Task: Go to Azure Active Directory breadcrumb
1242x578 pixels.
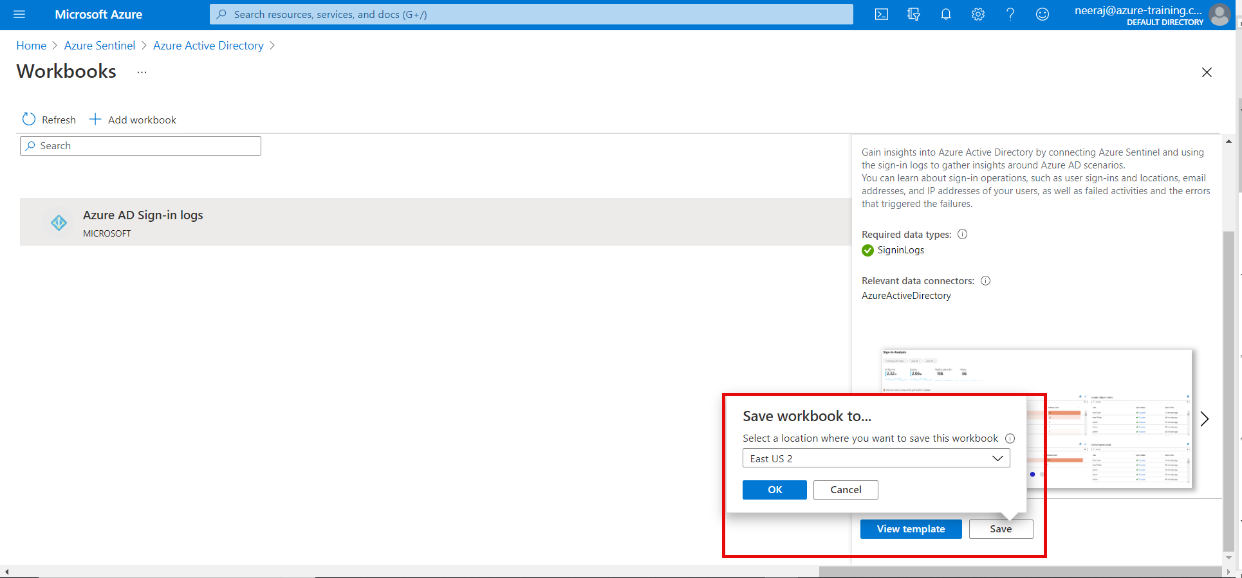Action: pos(208,46)
